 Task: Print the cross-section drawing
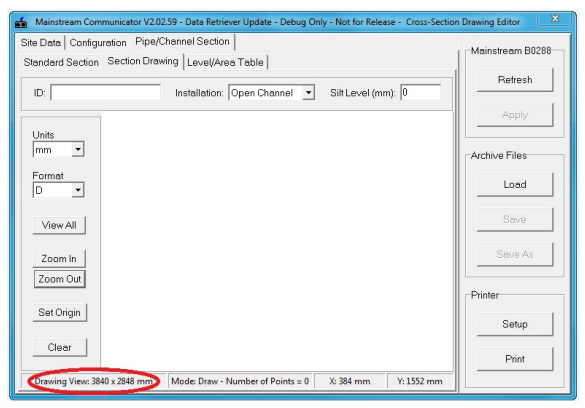515,359
